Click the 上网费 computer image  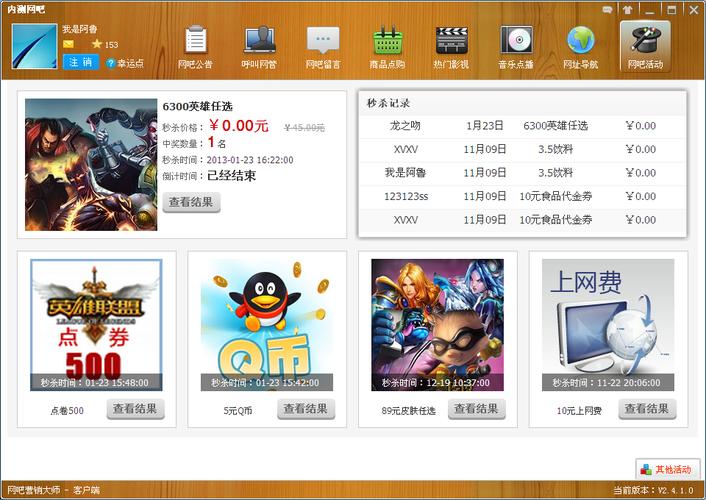pyautogui.click(x=608, y=325)
